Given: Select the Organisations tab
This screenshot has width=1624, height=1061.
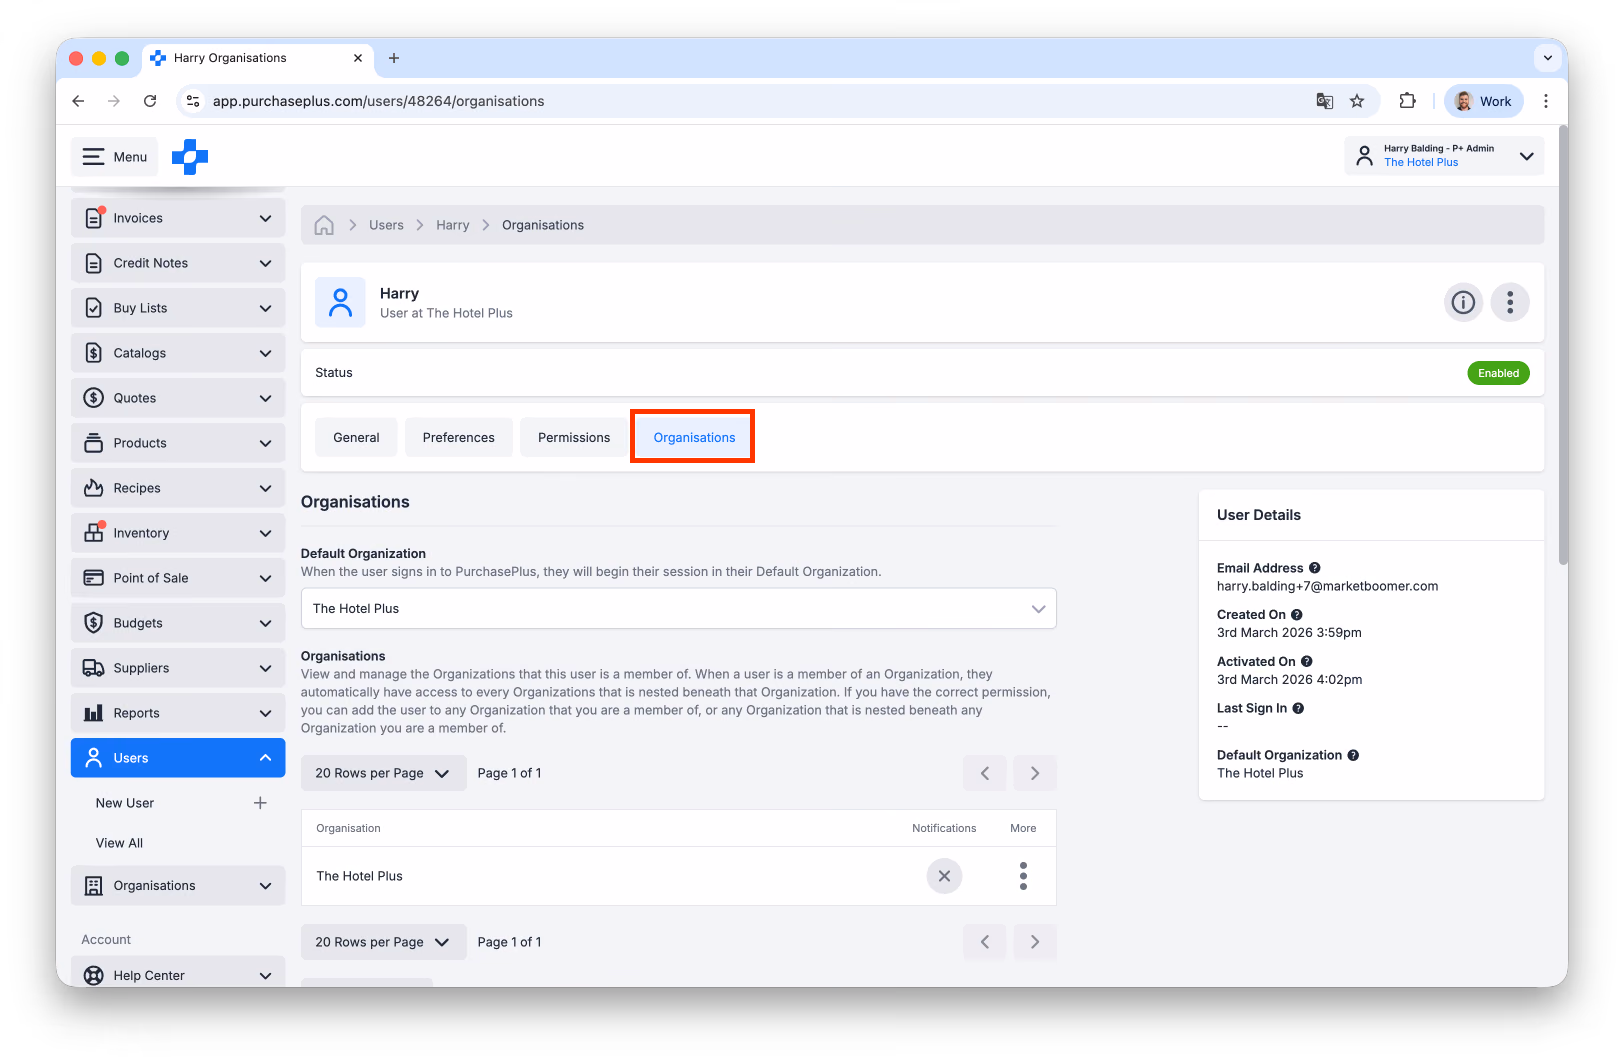Looking at the screenshot, I should [x=694, y=437].
